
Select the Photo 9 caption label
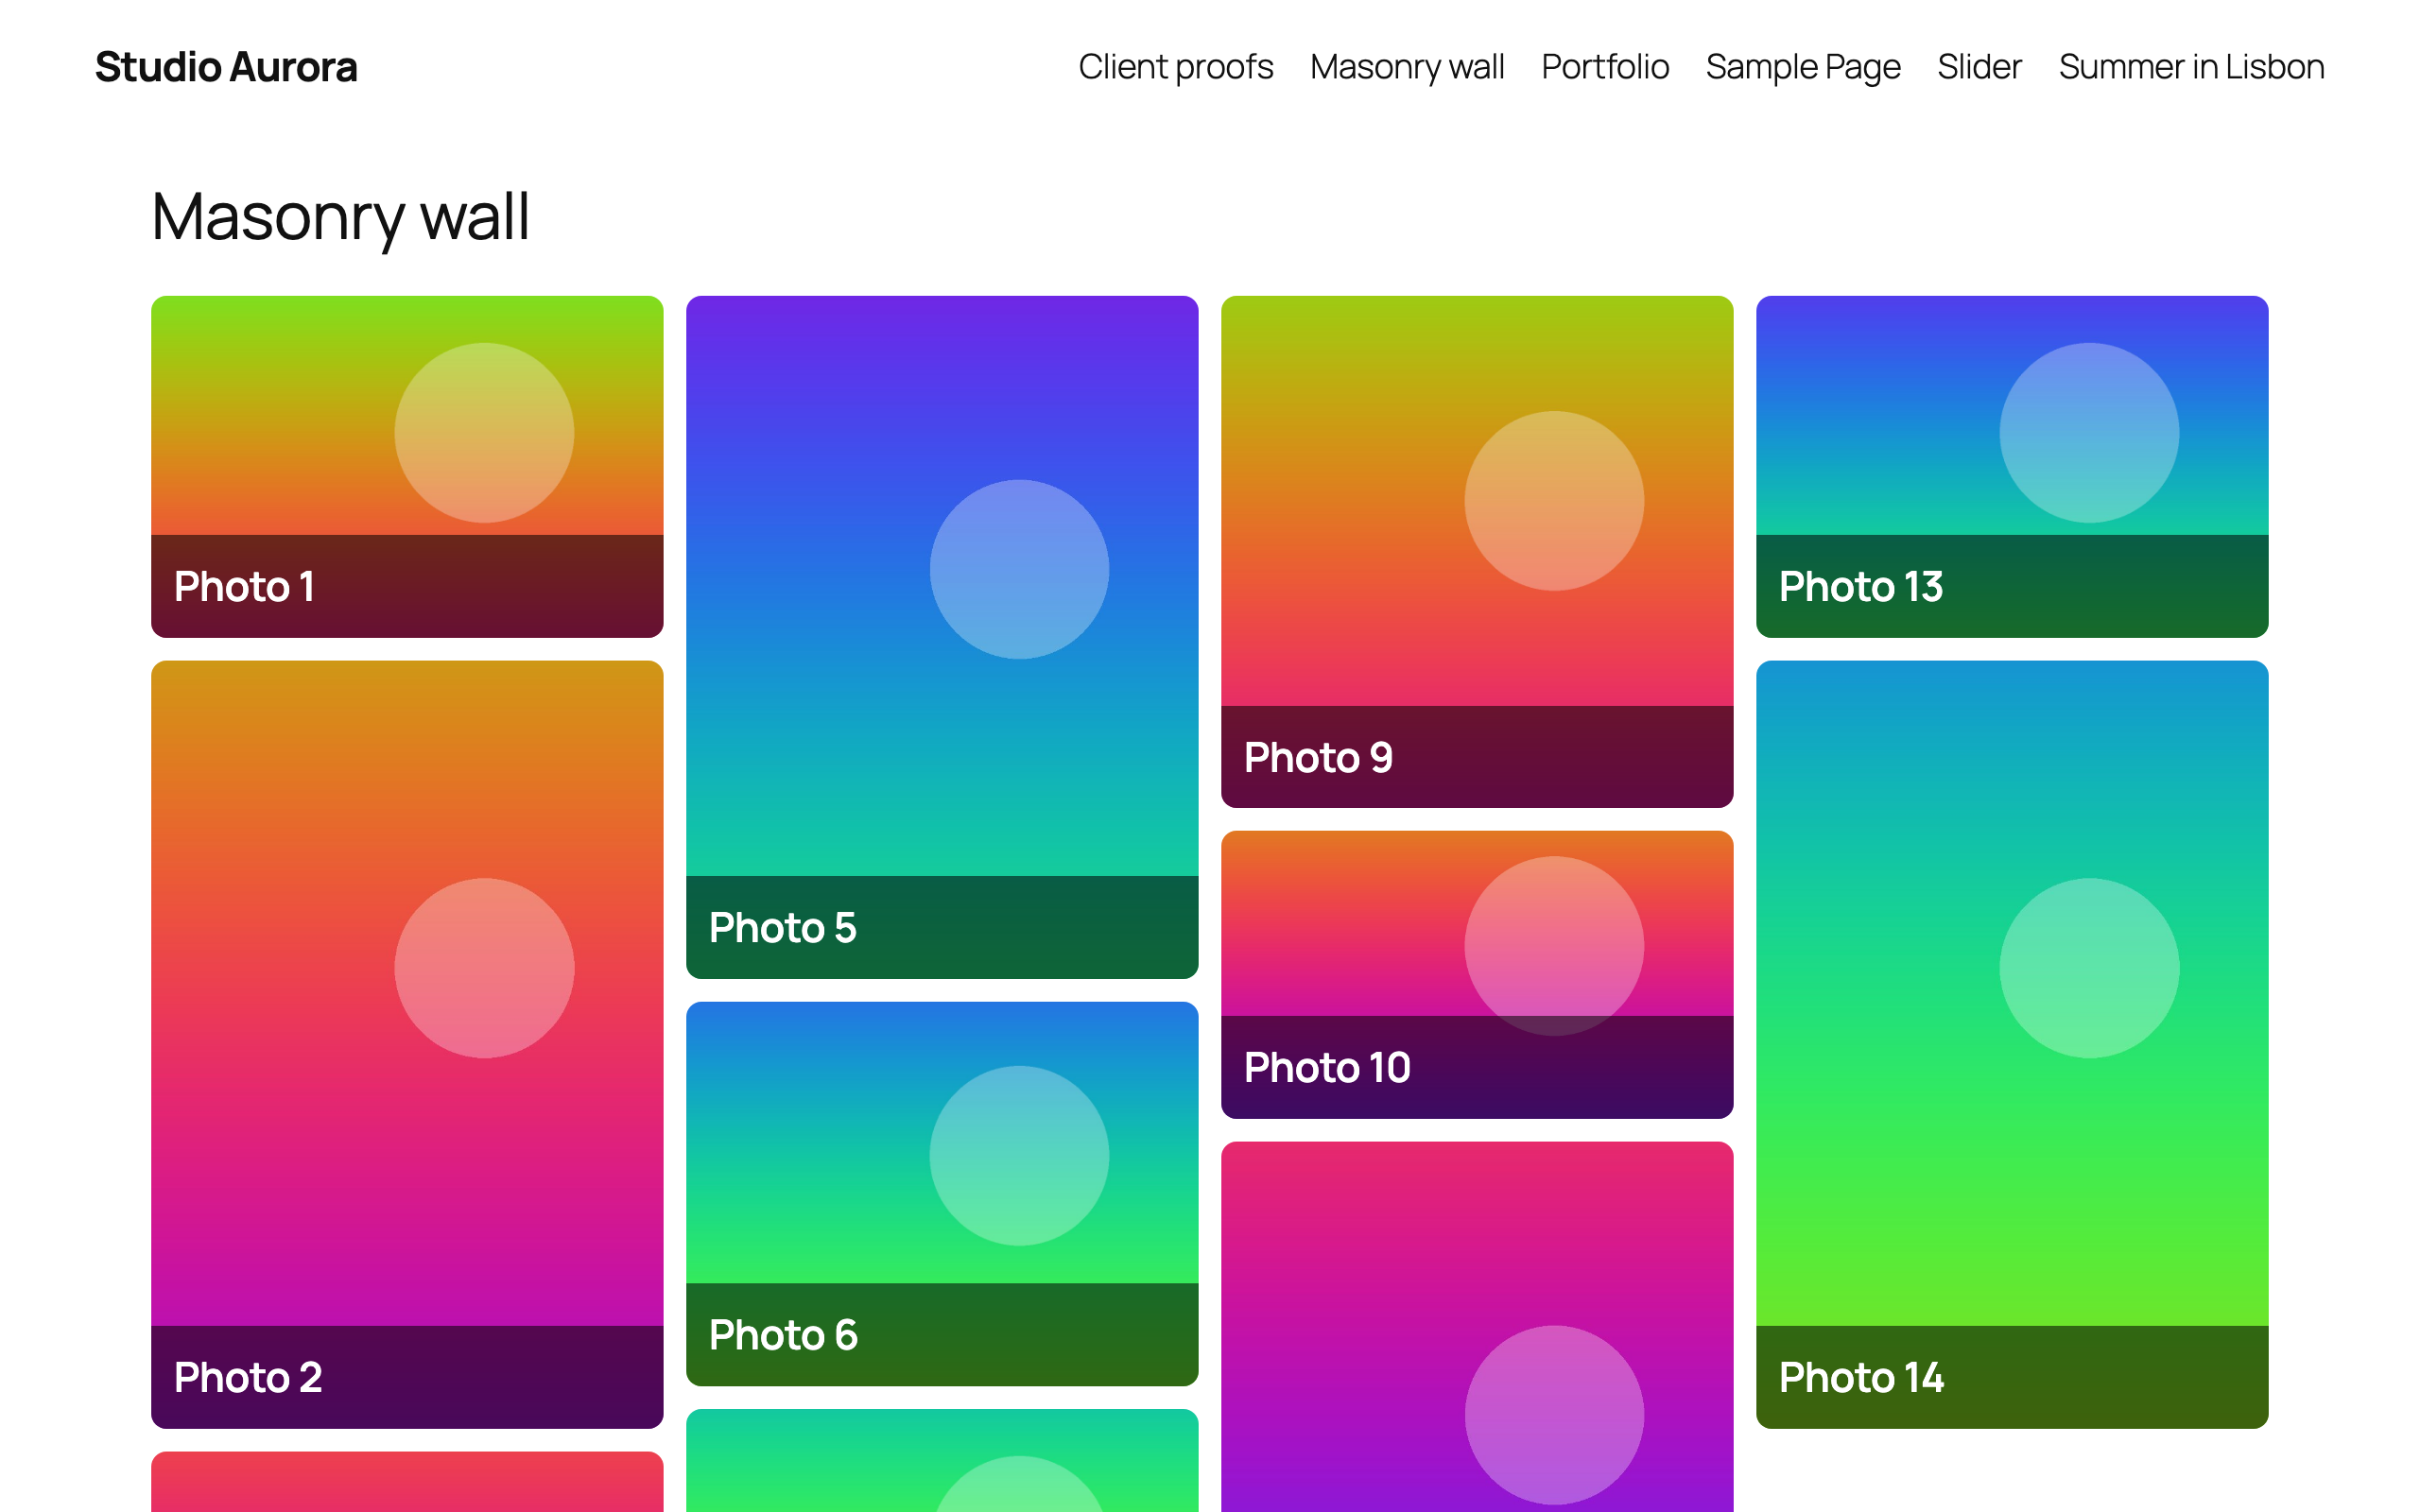pos(1318,758)
